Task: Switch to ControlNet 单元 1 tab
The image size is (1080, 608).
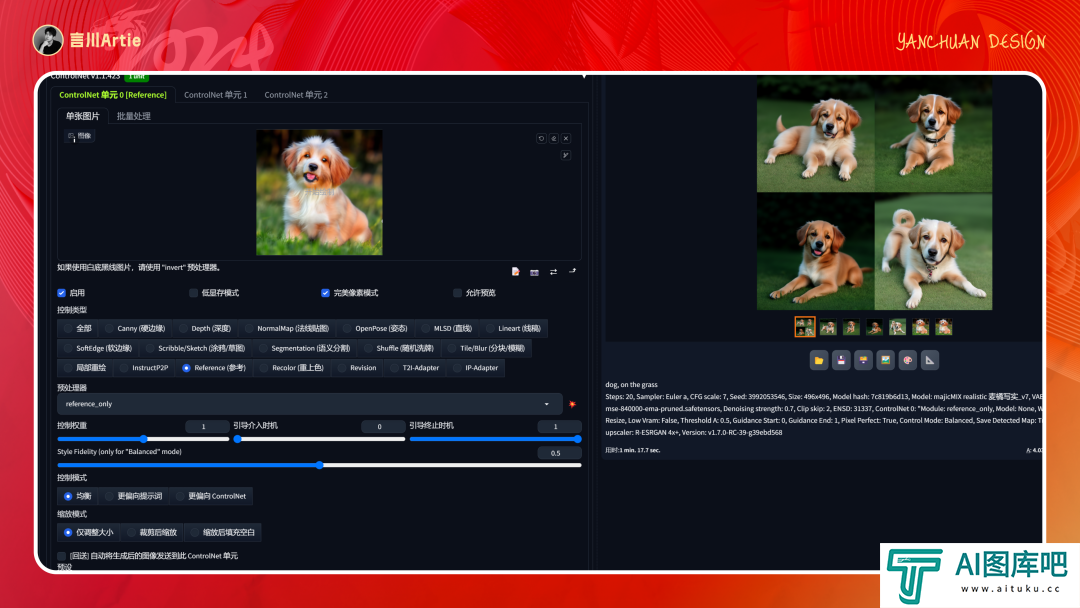Action: point(216,95)
